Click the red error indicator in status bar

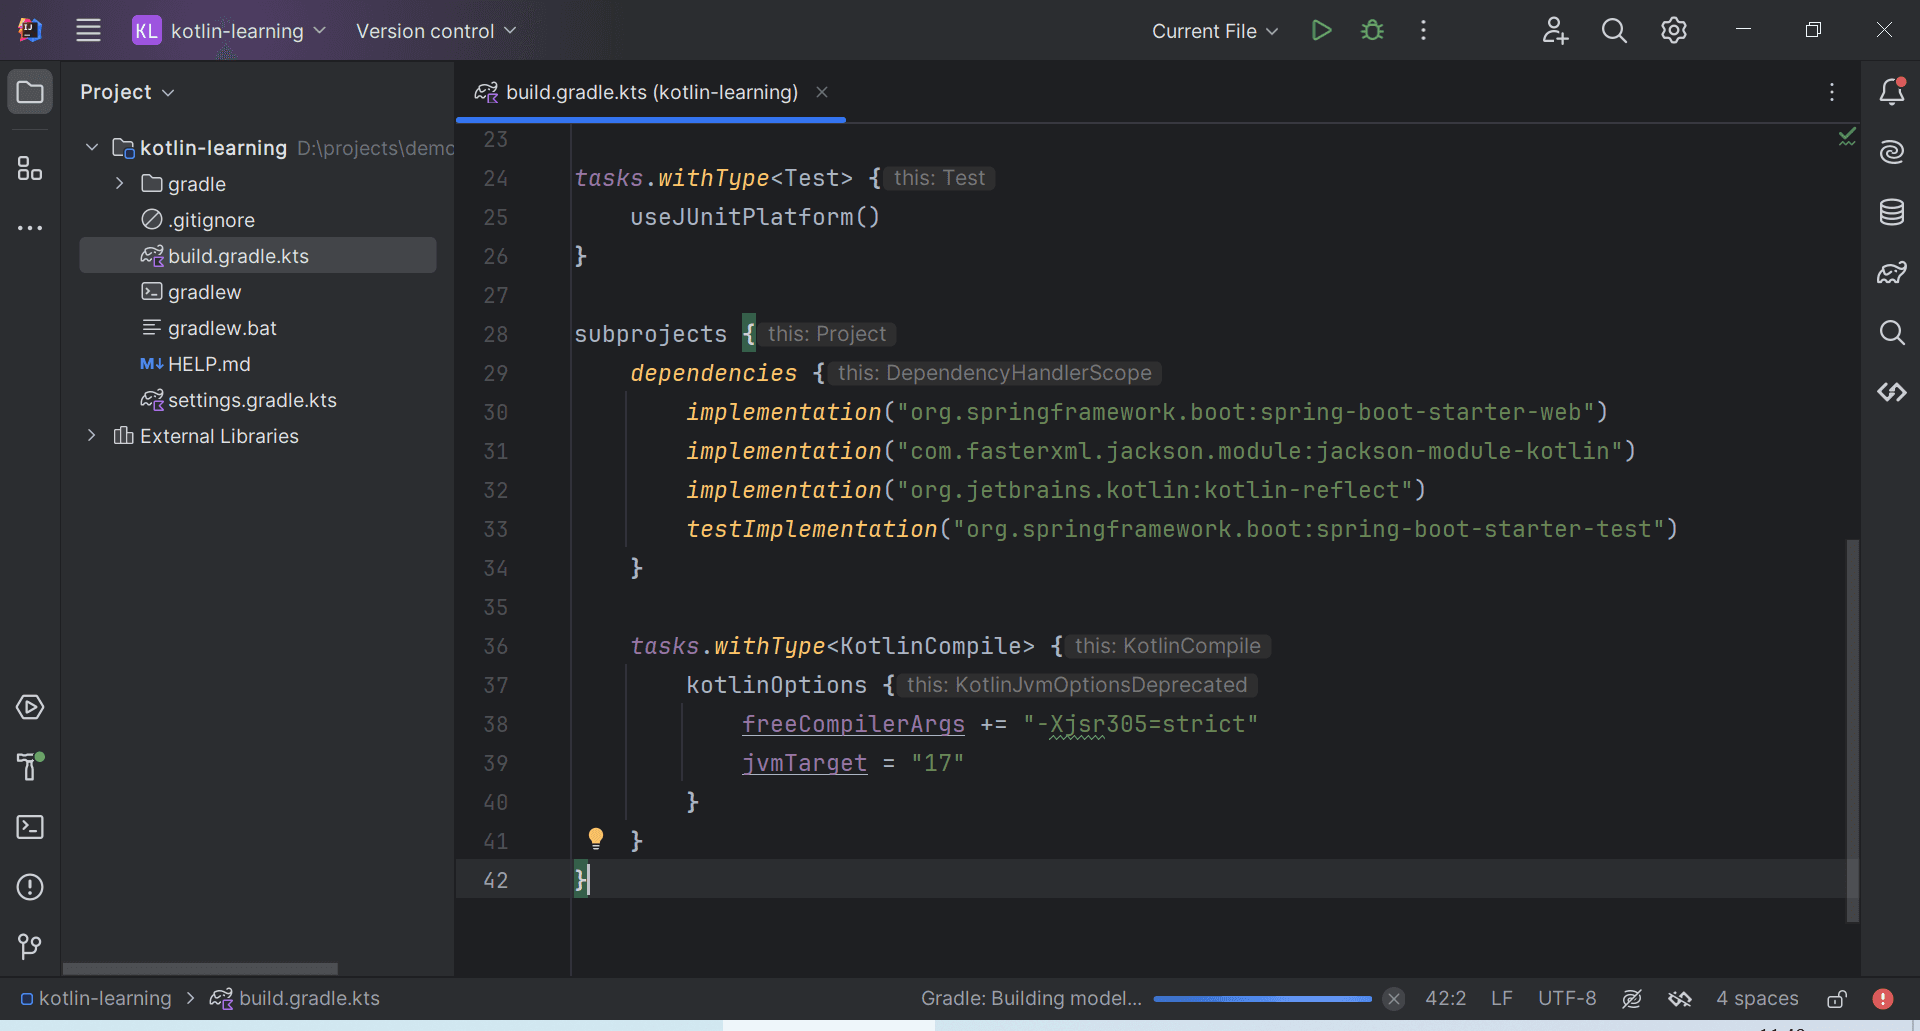pos(1883,998)
